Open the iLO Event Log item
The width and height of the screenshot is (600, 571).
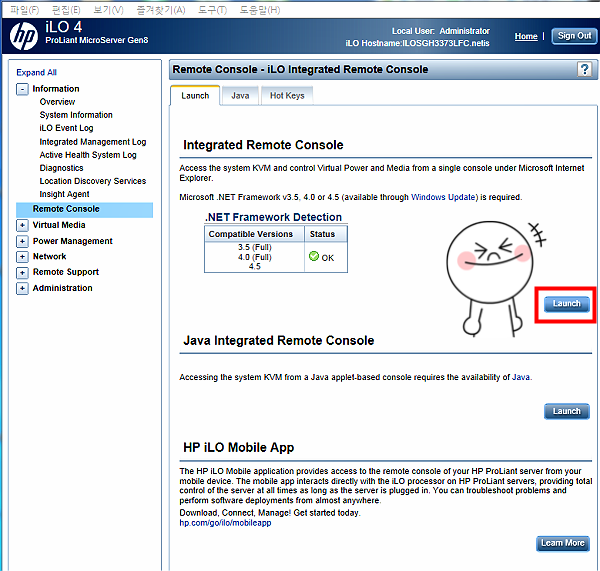(67, 128)
